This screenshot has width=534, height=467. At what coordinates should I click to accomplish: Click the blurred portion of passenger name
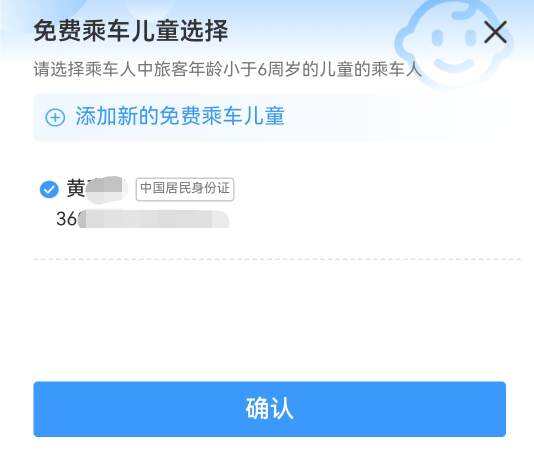pos(105,189)
